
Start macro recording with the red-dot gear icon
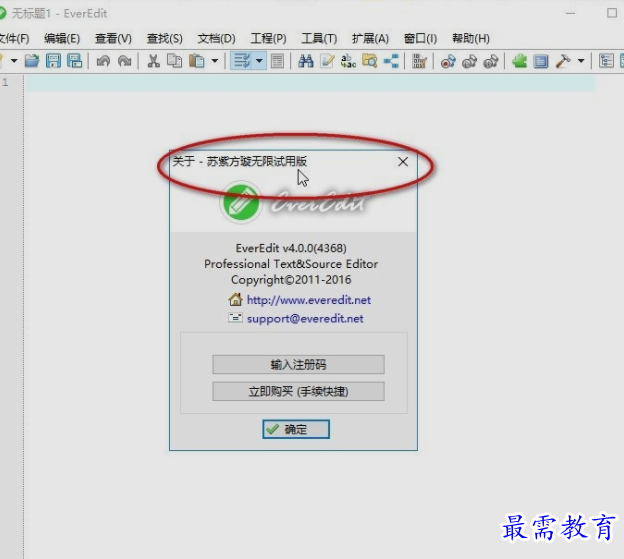[x=448, y=61]
